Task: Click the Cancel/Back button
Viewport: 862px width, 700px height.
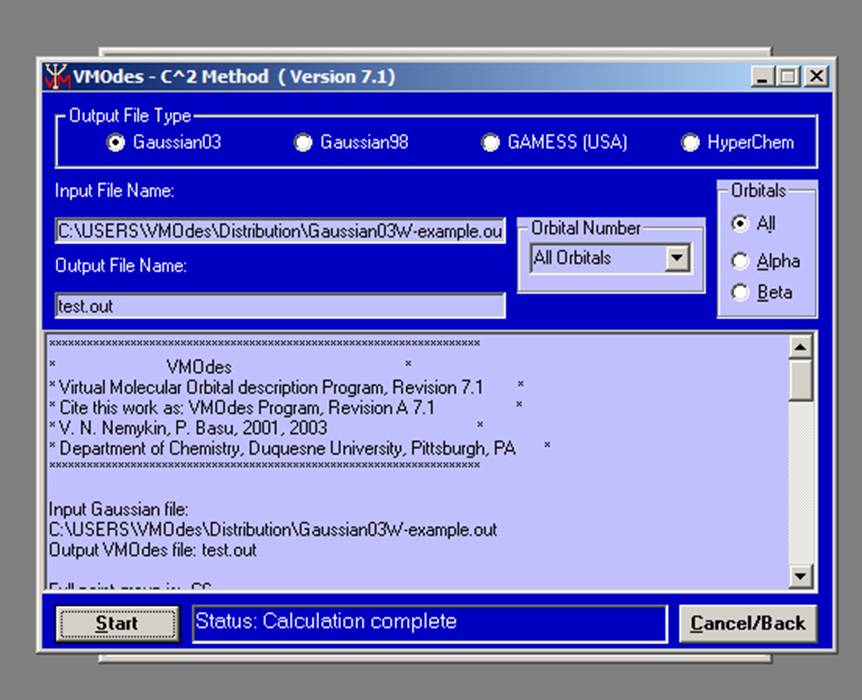Action: 748,624
